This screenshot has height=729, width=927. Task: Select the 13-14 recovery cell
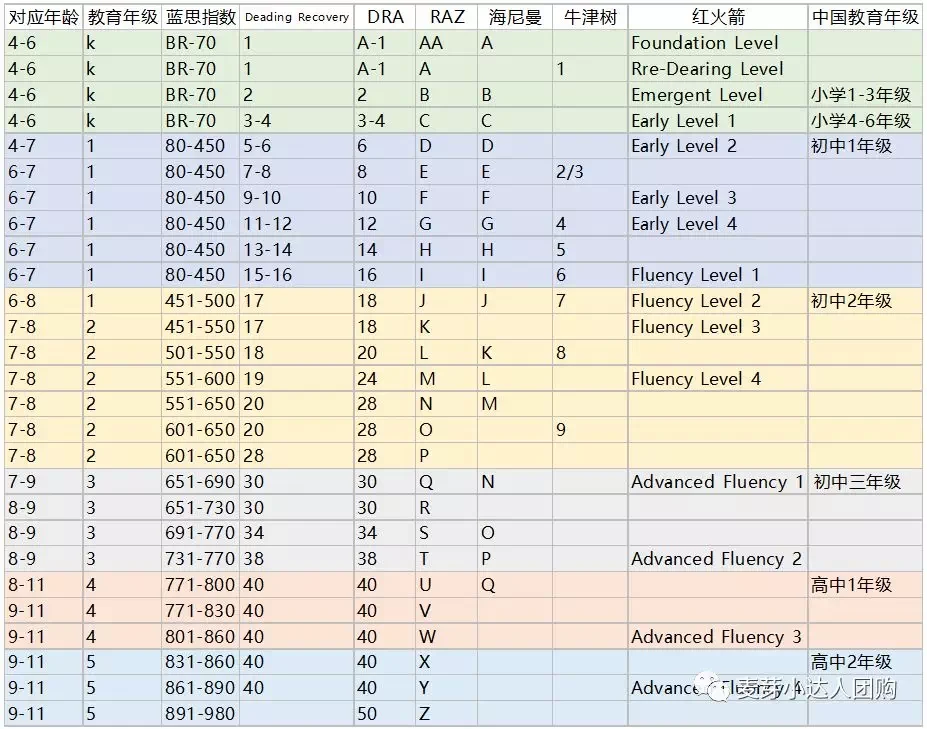pyautogui.click(x=297, y=250)
